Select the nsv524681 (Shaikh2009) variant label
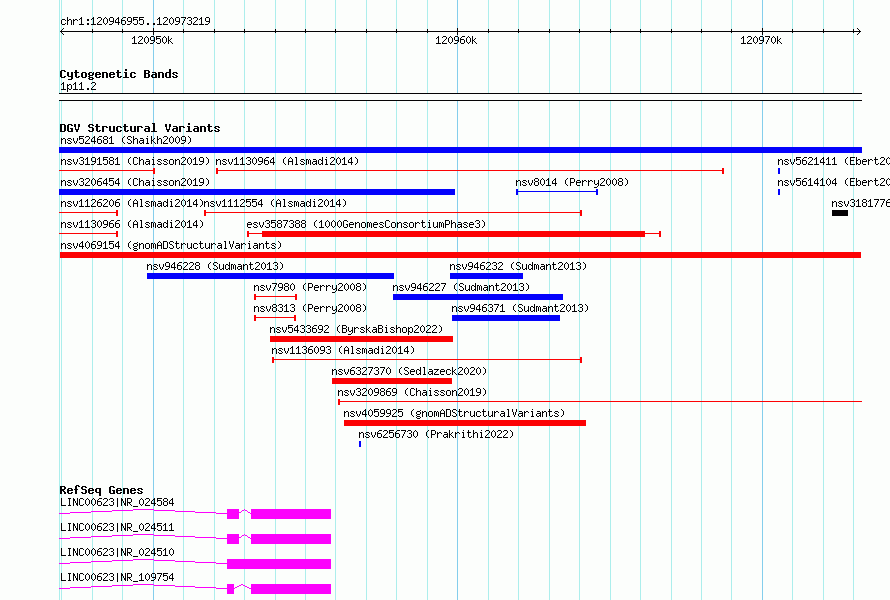The image size is (890, 600). 126,140
